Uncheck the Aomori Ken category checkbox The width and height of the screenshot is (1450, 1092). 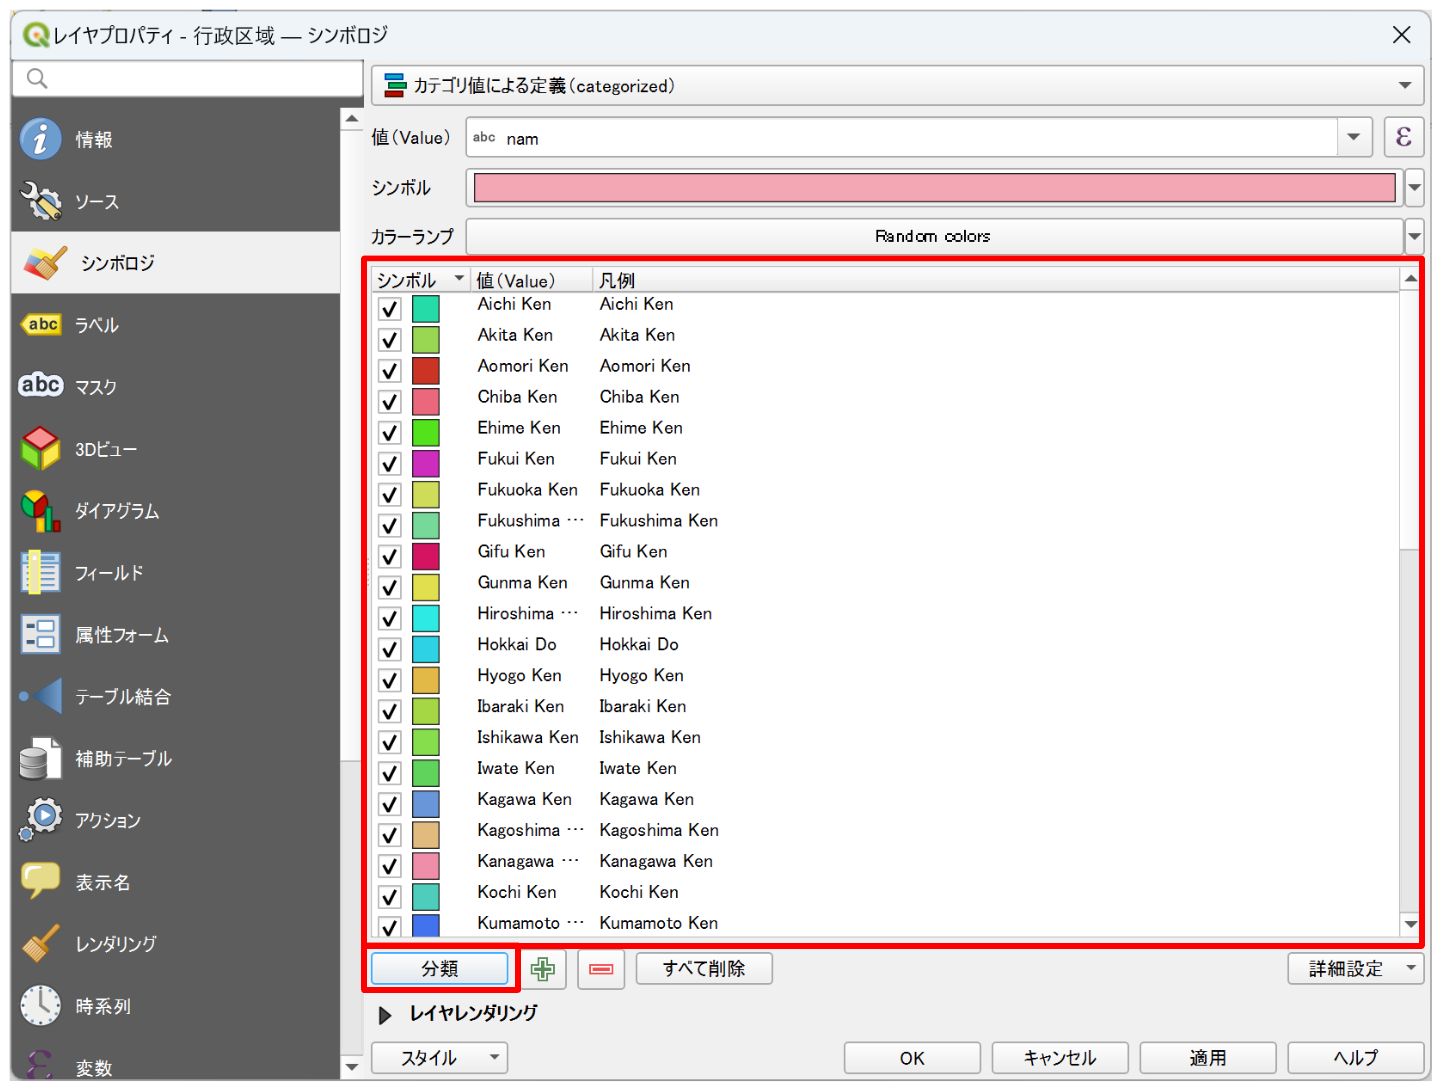[390, 371]
